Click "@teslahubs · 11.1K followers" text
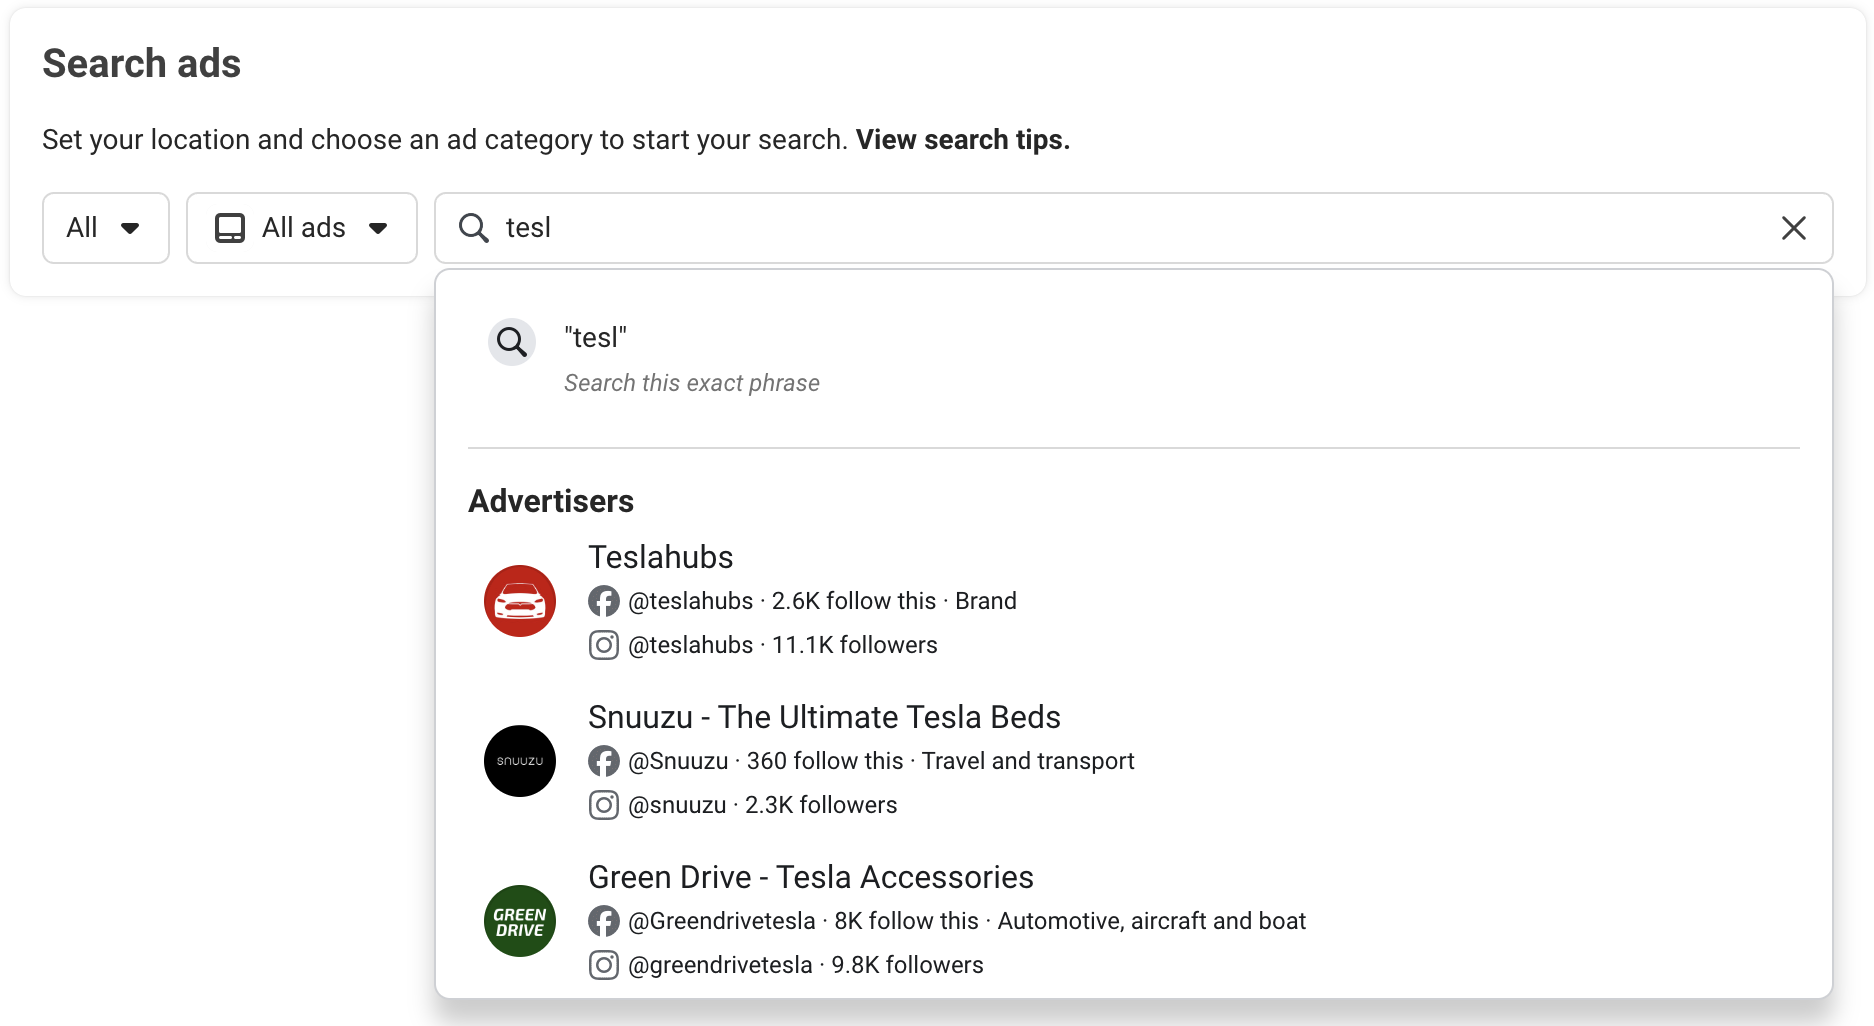Screen dimensions: 1874x1026 click(783, 645)
